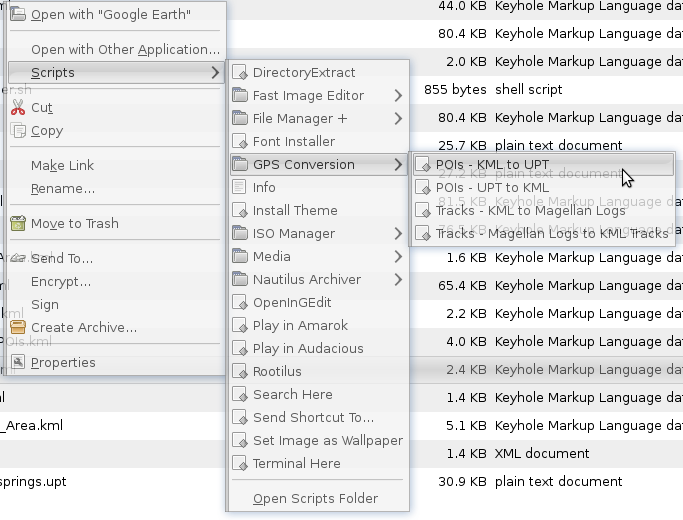Expand the Scripts submenu arrow
The width and height of the screenshot is (683, 520).
coord(215,72)
